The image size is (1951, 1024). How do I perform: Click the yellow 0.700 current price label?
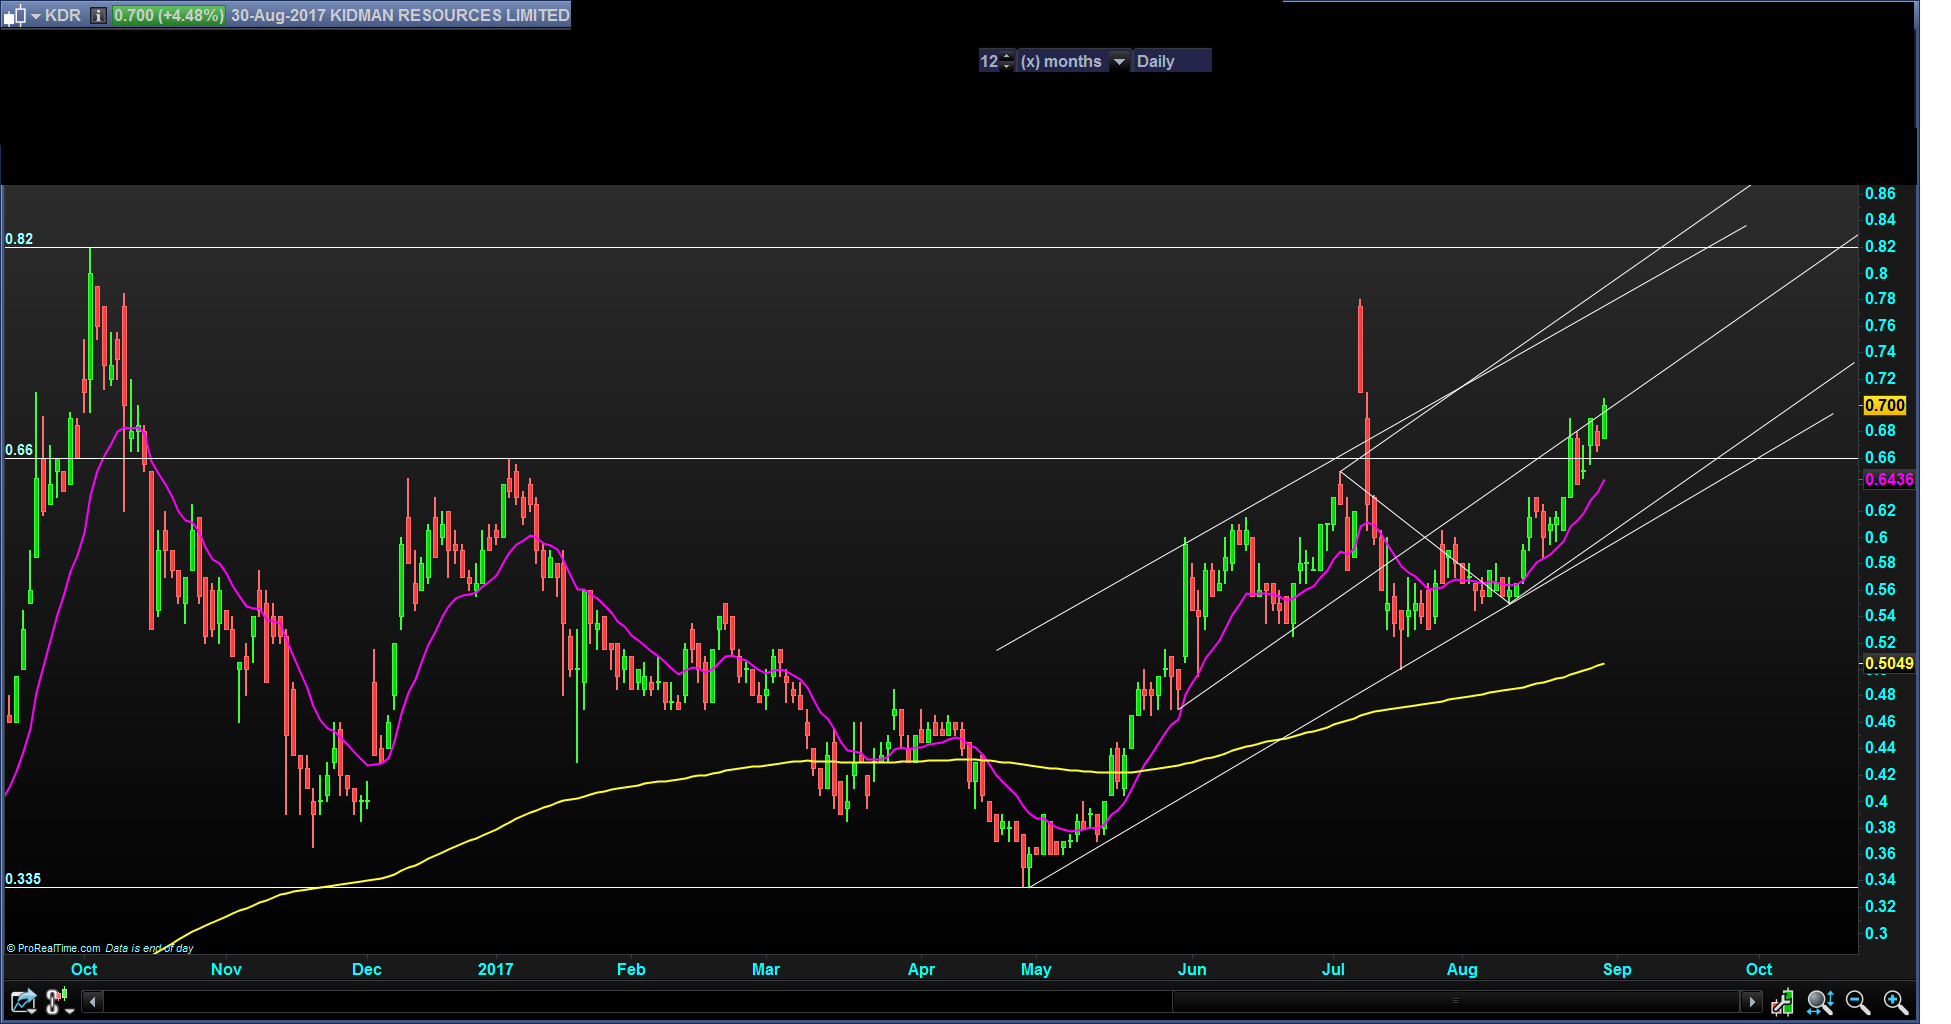pos(1885,405)
